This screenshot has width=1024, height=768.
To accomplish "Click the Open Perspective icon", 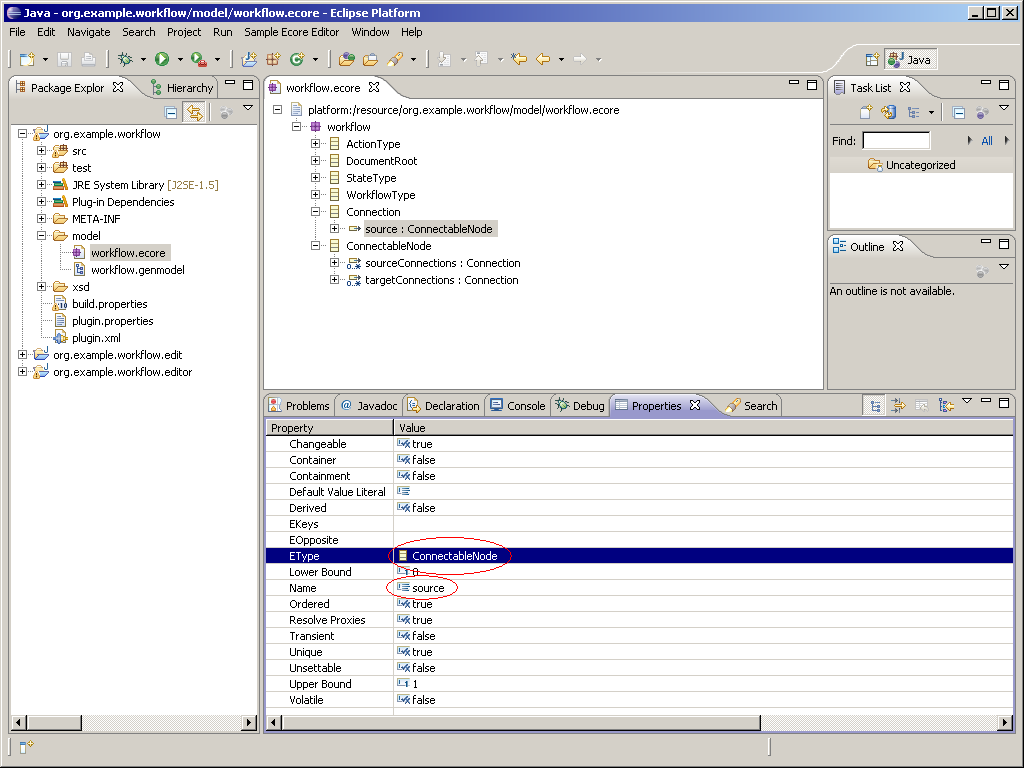I will pos(872,60).
